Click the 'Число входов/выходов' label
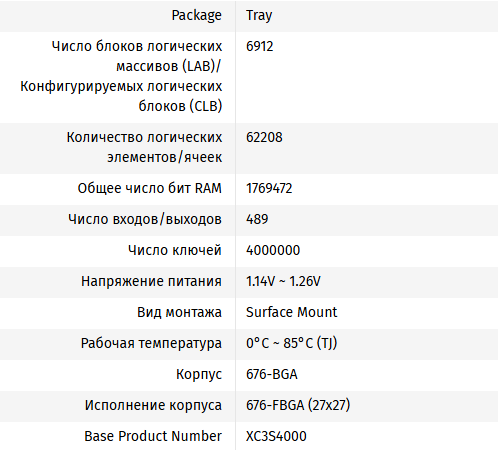498x450 pixels. pyautogui.click(x=145, y=219)
